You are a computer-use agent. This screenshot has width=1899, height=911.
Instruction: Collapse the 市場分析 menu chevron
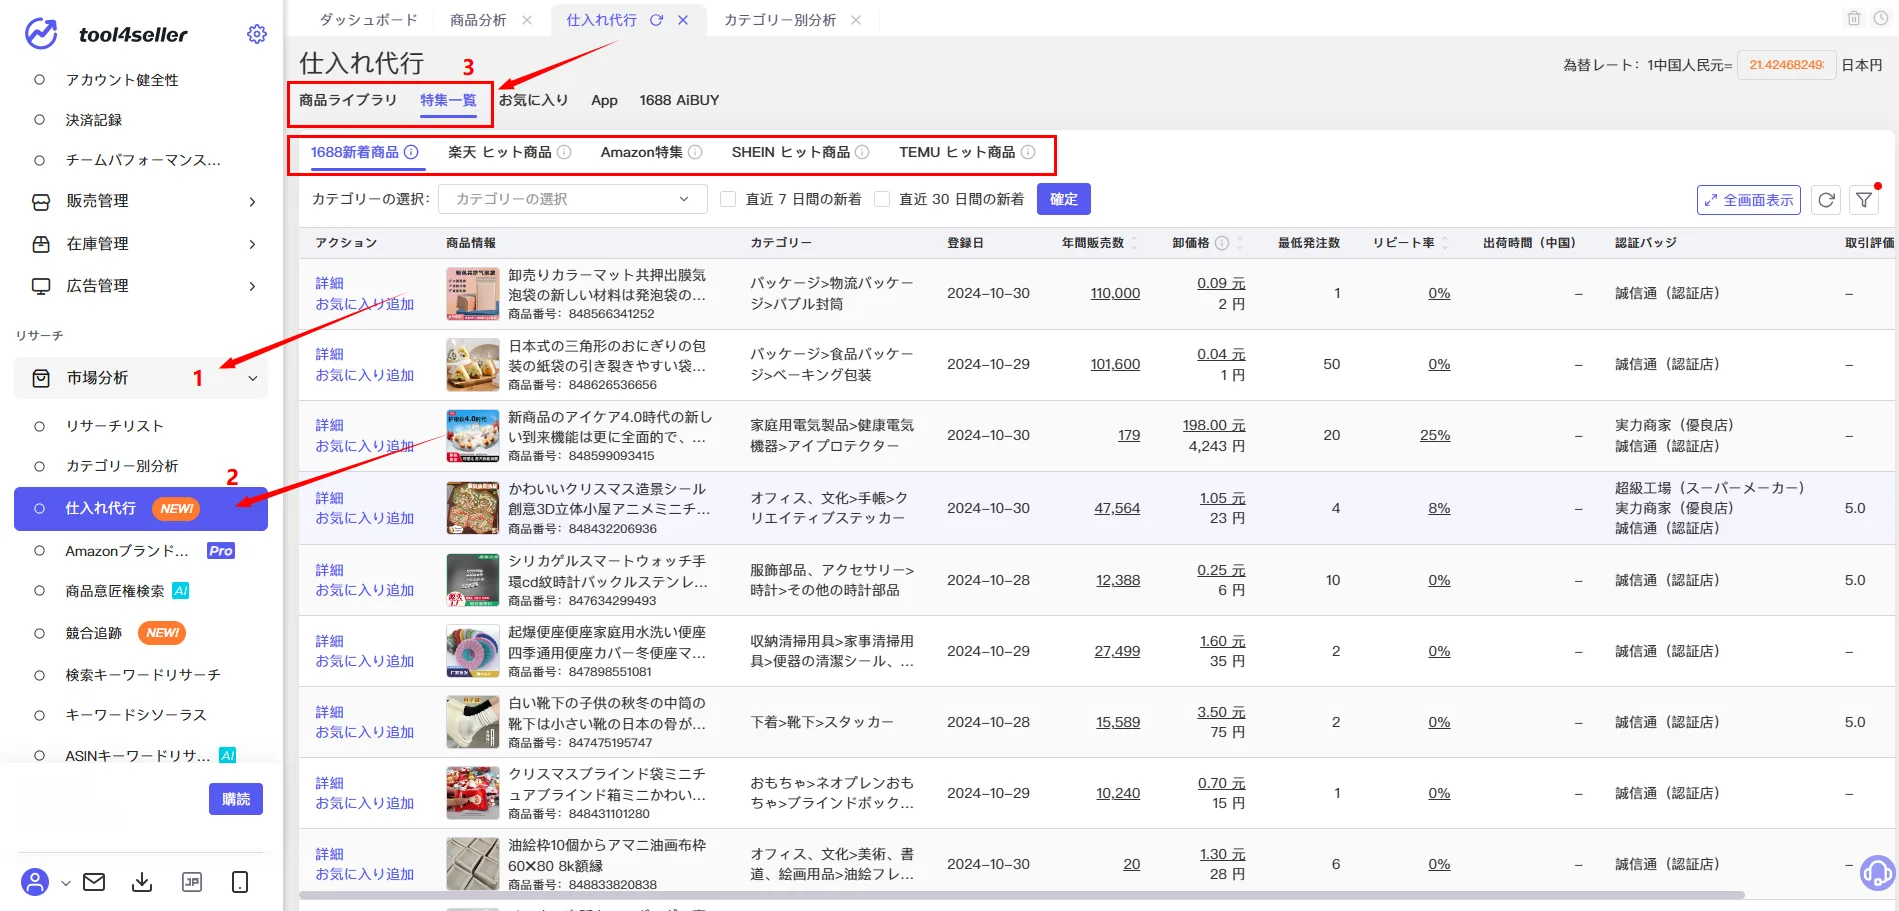coord(253,378)
